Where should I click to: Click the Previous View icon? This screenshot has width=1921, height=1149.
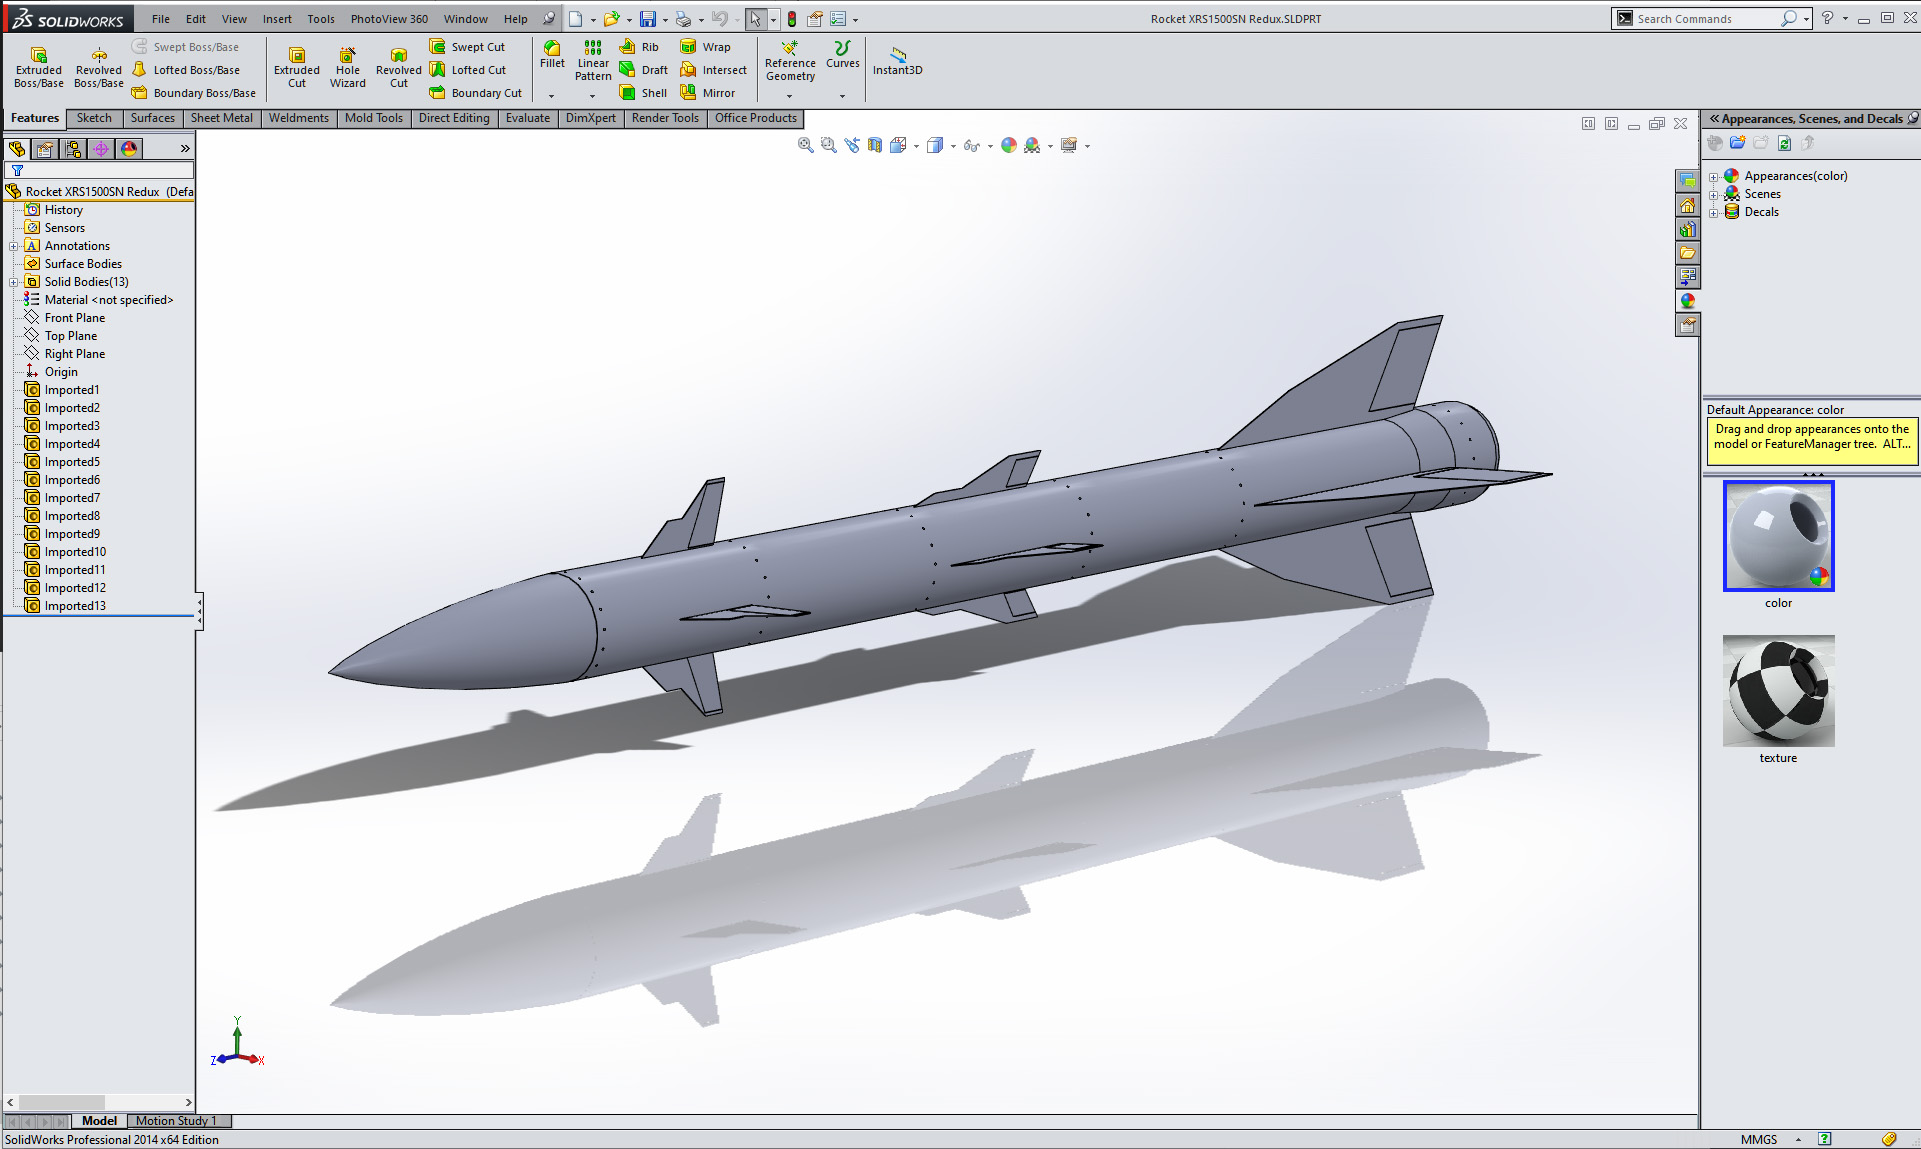coord(852,146)
